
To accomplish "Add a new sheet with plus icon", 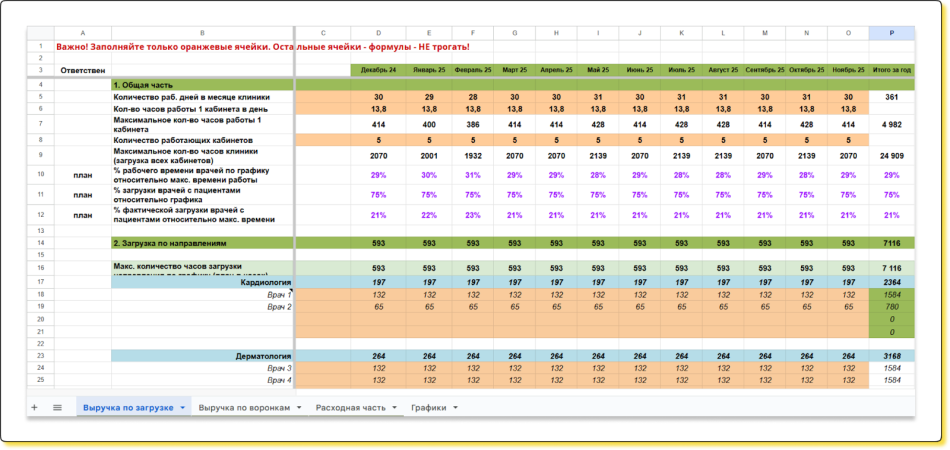I will click(x=34, y=408).
